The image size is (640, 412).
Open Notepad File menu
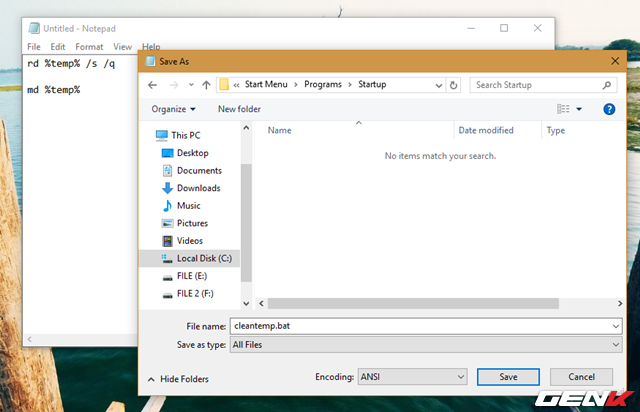coord(34,47)
